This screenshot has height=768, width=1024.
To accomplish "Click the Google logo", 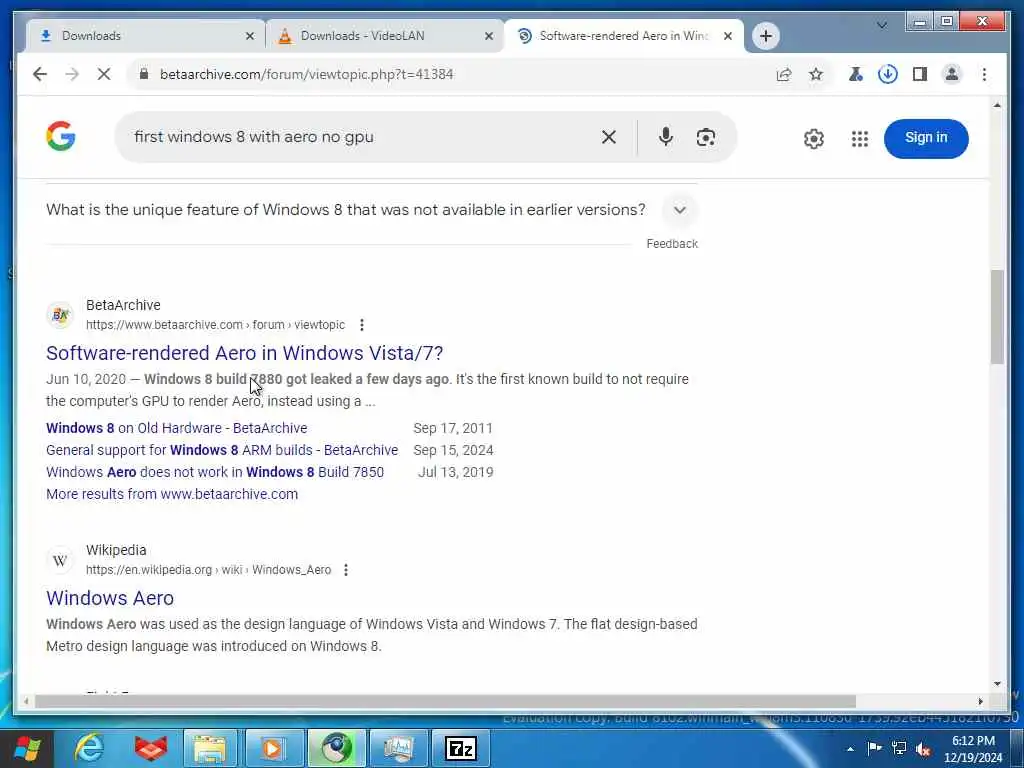I will [x=61, y=136].
